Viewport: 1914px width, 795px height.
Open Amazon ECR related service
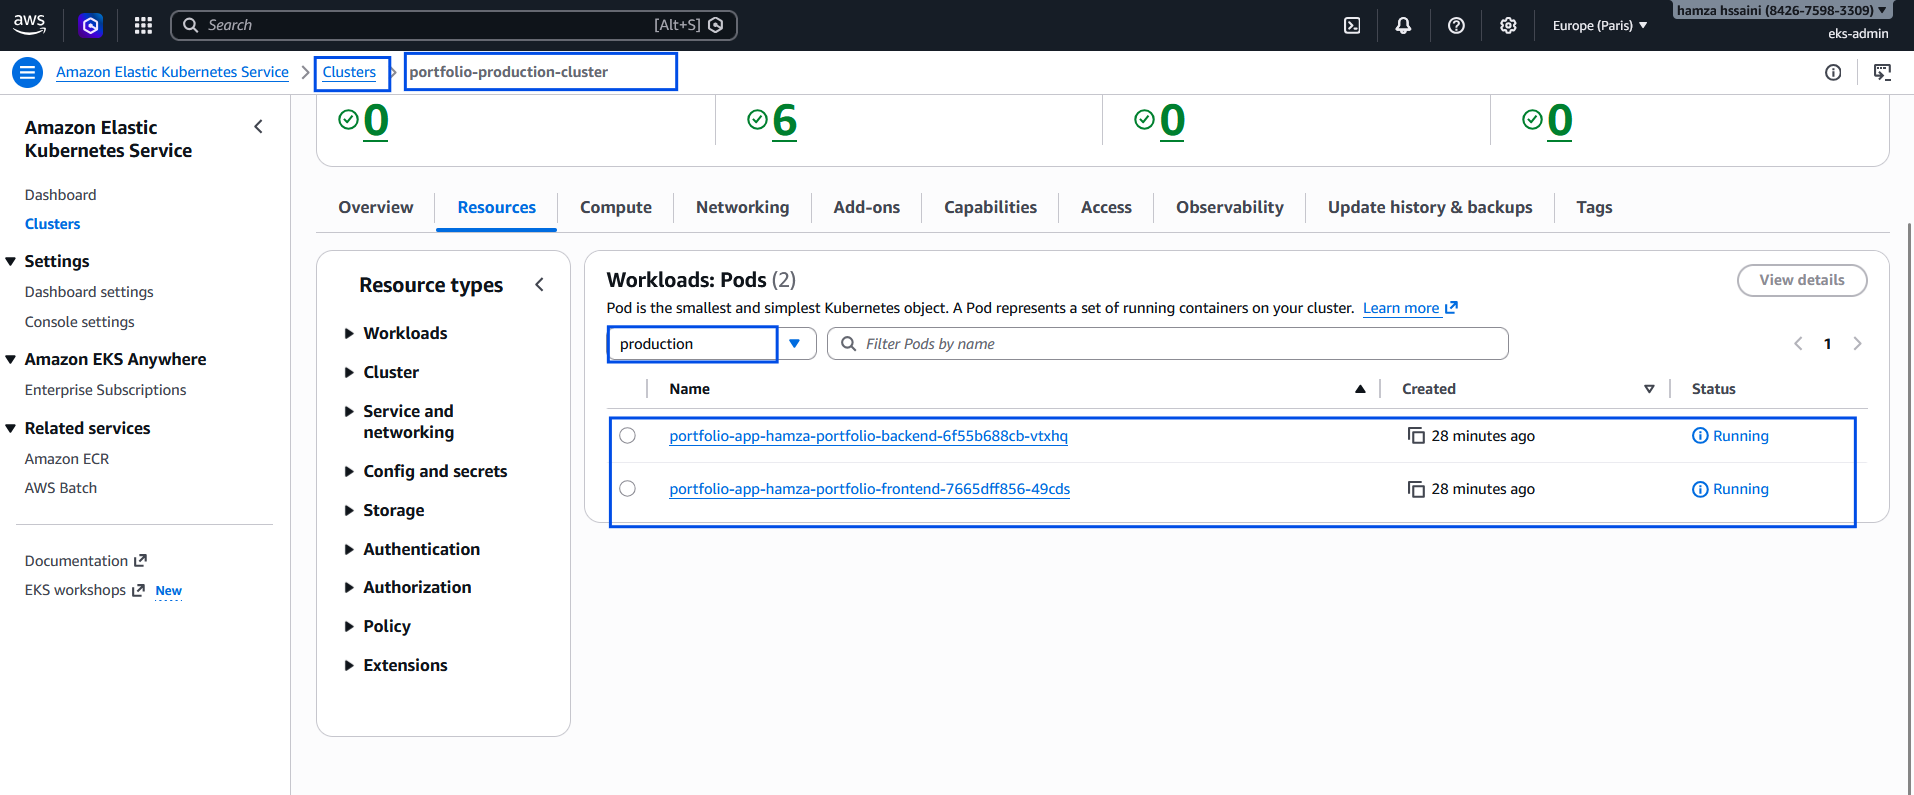coord(67,459)
